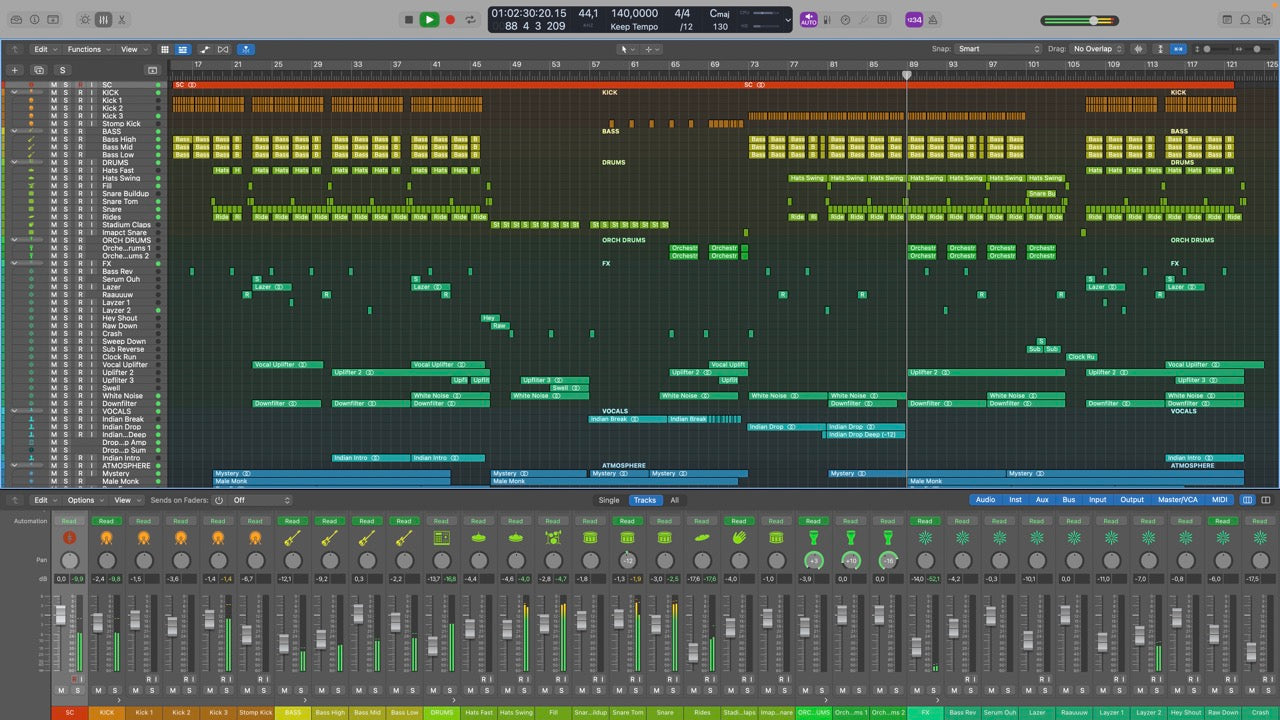Switch mixer to All view
This screenshot has width=1280, height=720.
(674, 500)
